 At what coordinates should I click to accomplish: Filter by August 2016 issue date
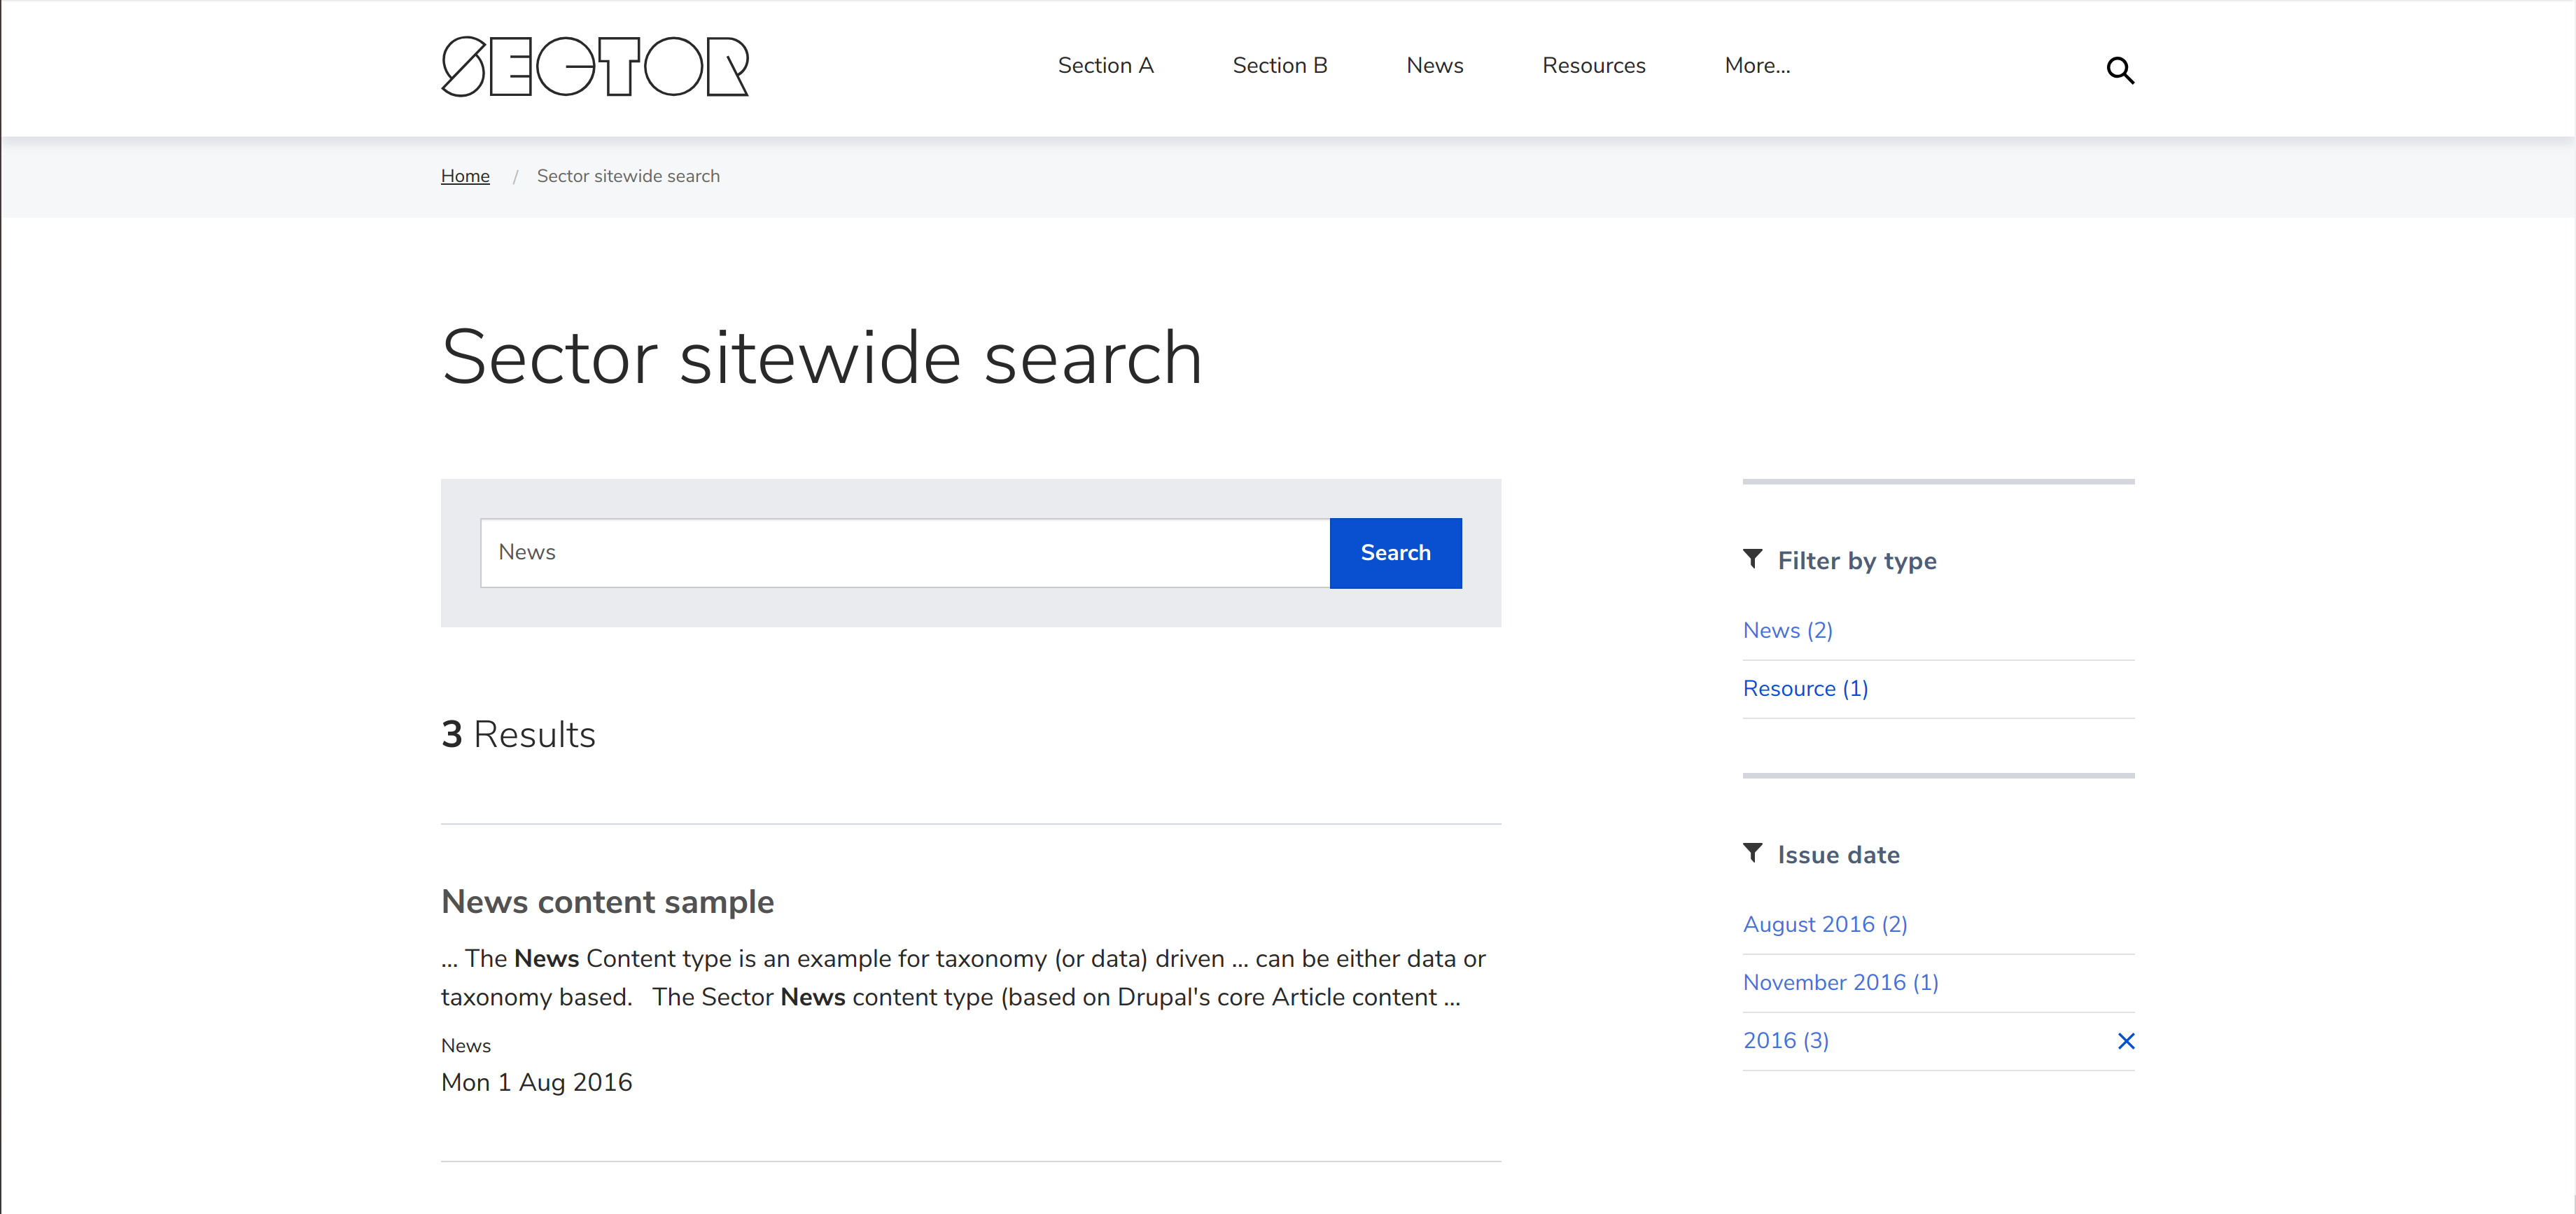1824,925
